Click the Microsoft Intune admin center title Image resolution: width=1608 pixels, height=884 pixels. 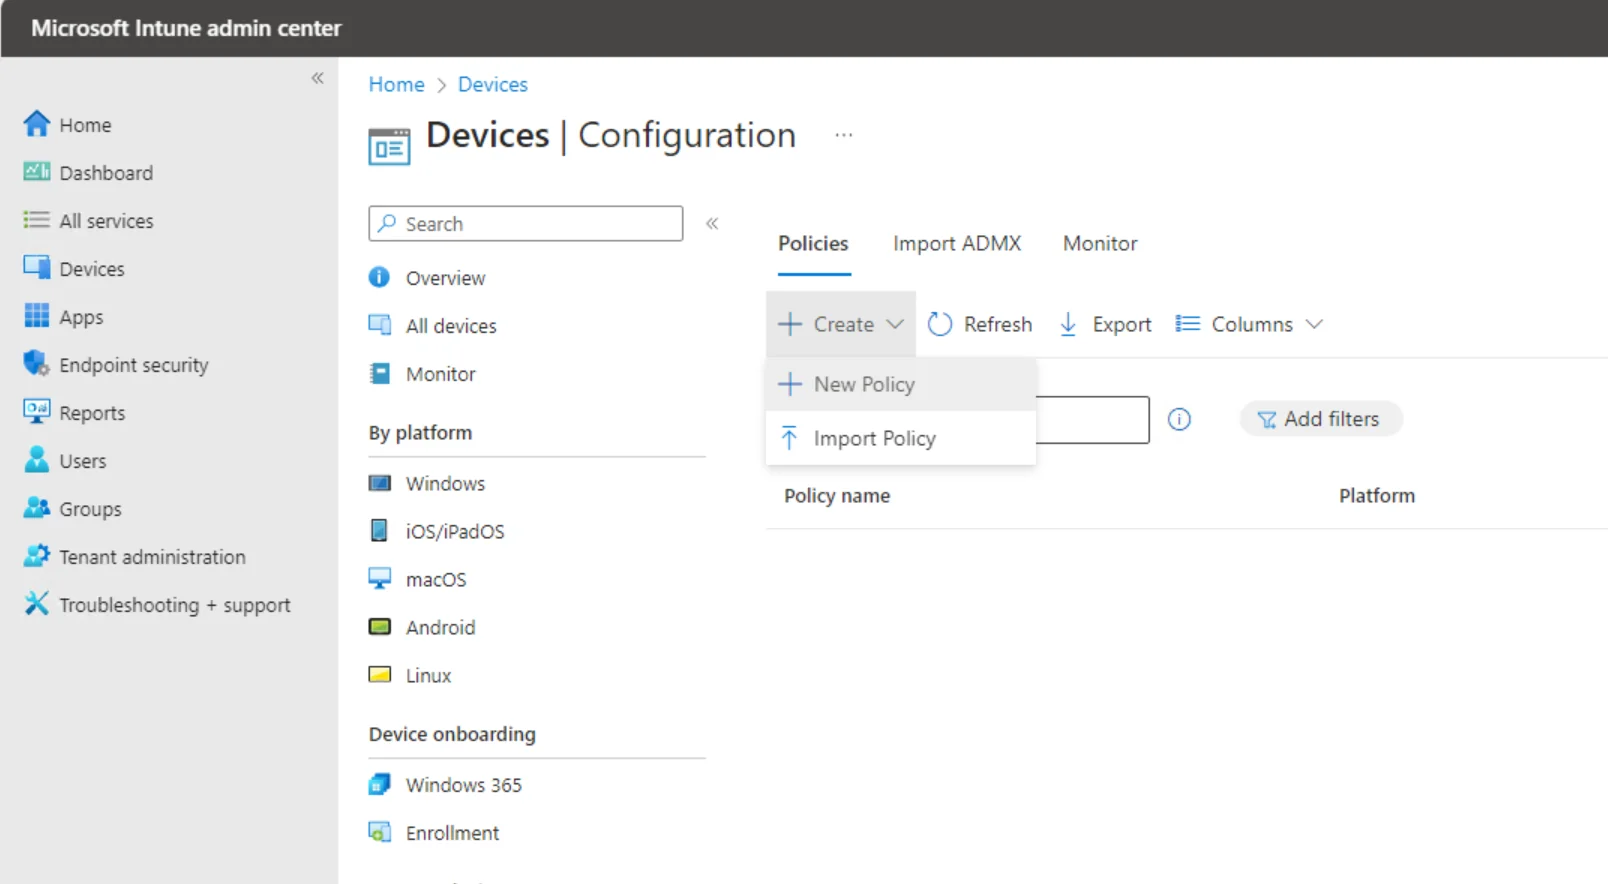pyautogui.click(x=186, y=28)
